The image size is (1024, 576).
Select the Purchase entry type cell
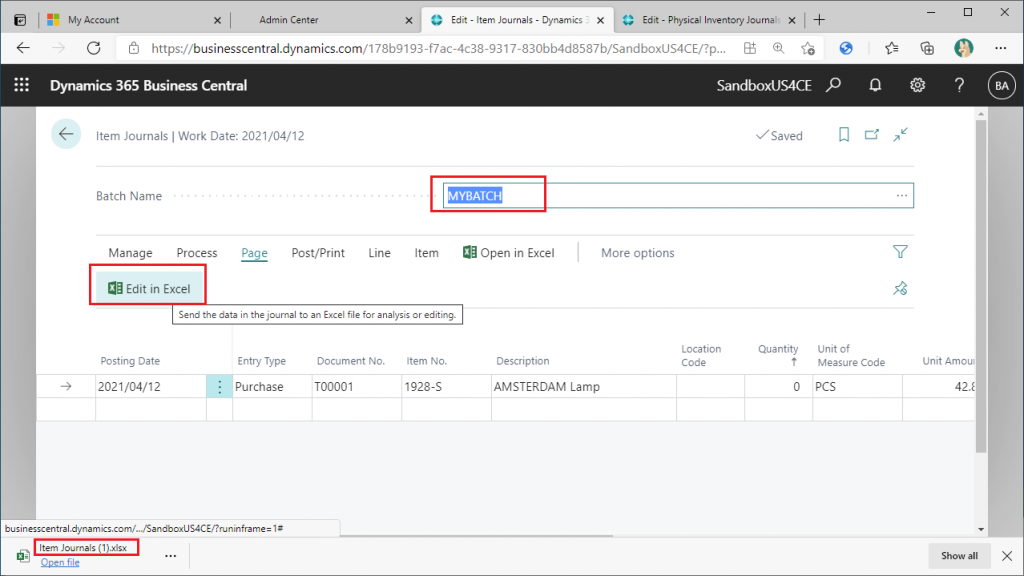click(x=272, y=387)
